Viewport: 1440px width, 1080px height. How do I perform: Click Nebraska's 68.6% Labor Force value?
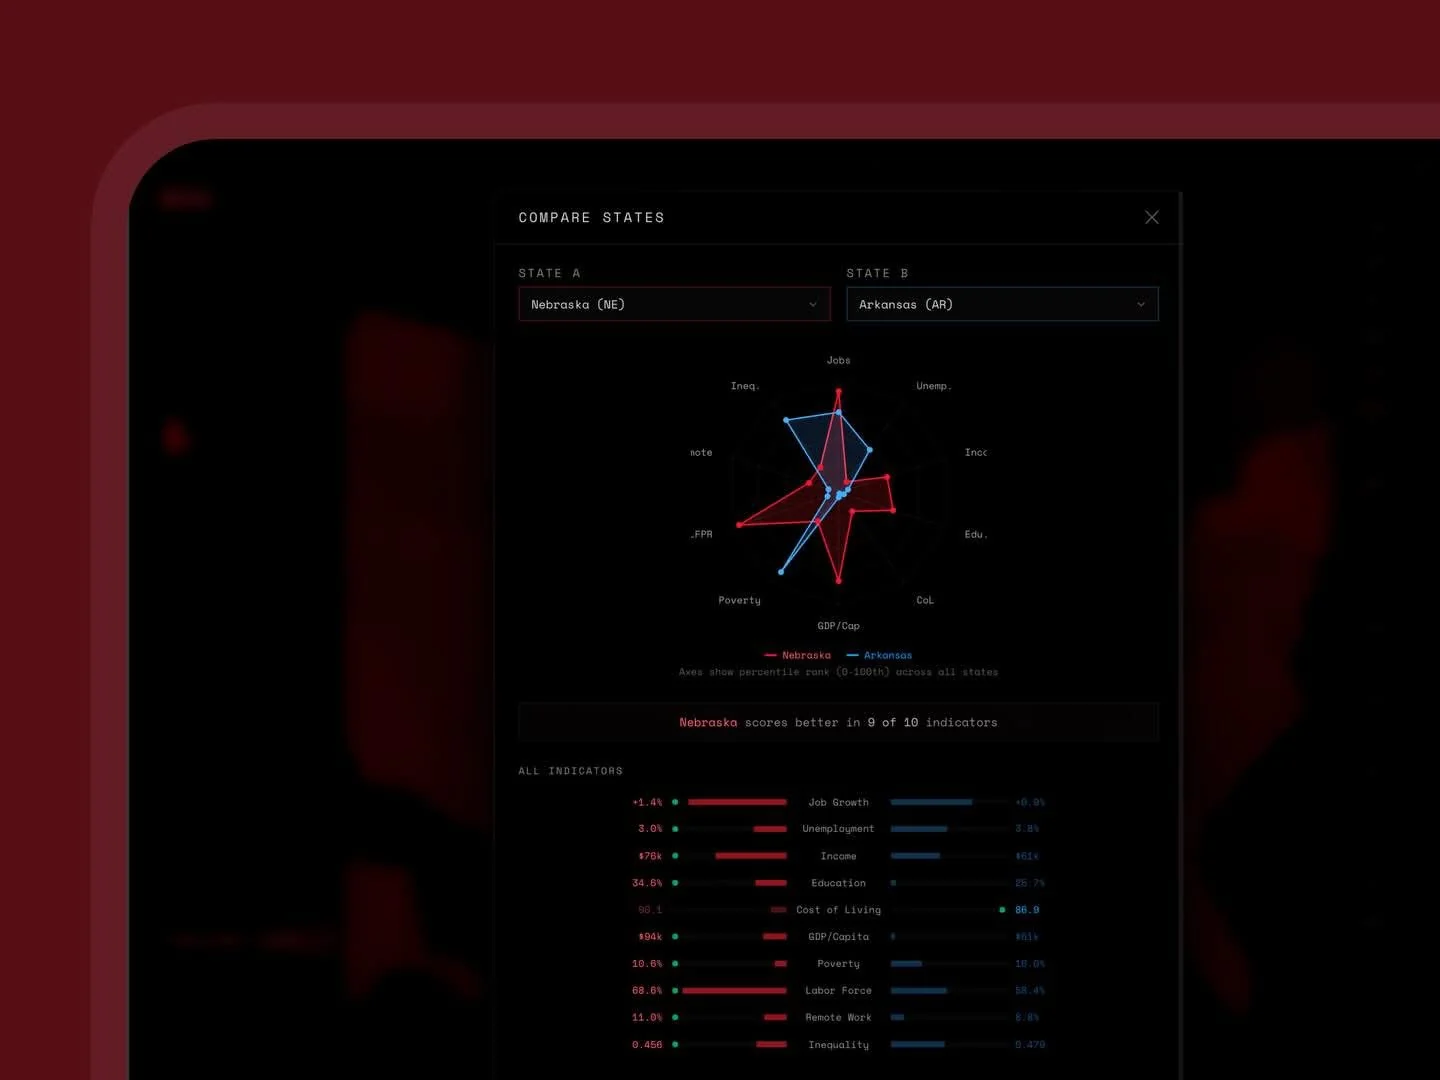click(x=647, y=991)
